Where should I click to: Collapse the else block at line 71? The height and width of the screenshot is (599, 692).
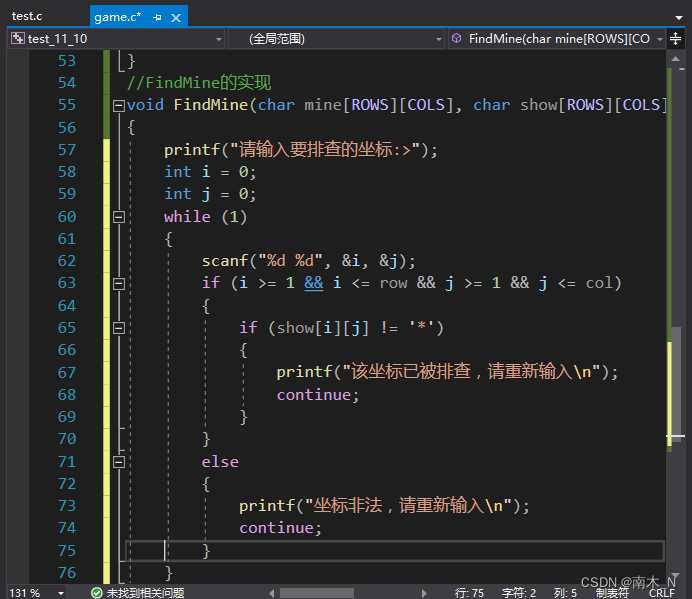coord(119,462)
